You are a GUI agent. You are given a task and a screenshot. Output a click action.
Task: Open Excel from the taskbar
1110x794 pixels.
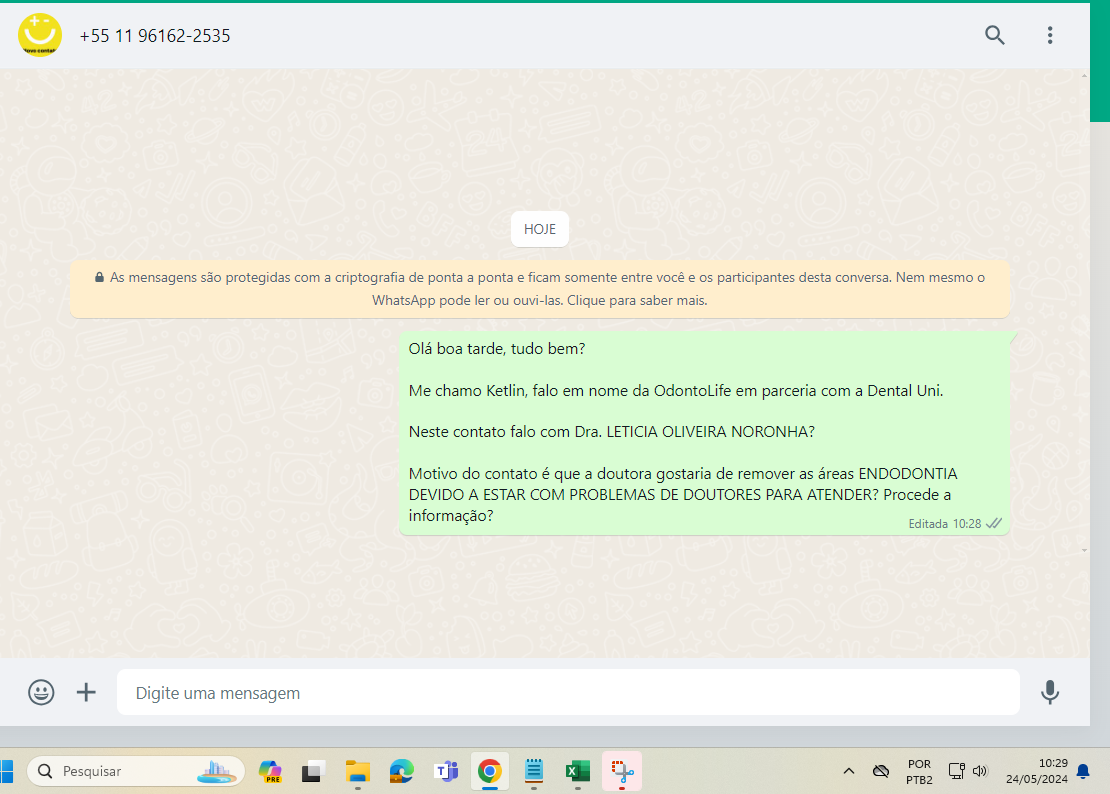coord(577,771)
